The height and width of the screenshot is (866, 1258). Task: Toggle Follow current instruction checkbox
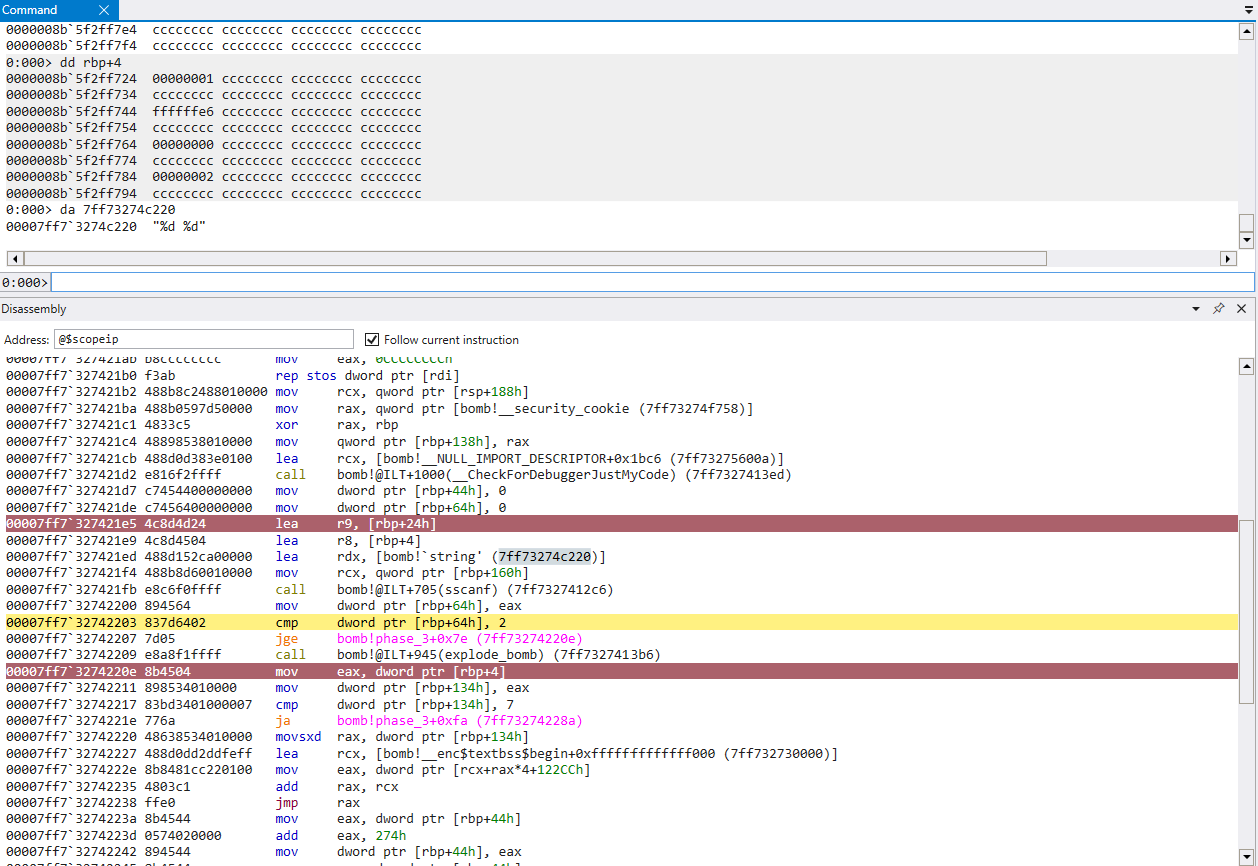(x=373, y=339)
